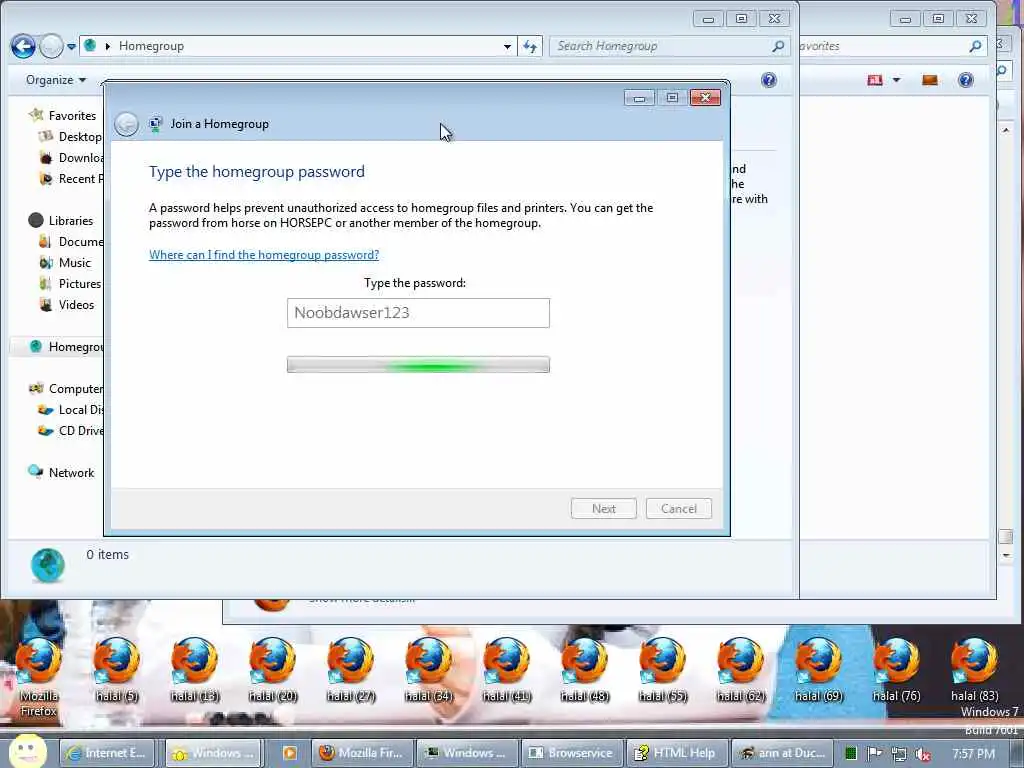
Task: Select the halal (41) desktop icon
Action: click(x=506, y=669)
